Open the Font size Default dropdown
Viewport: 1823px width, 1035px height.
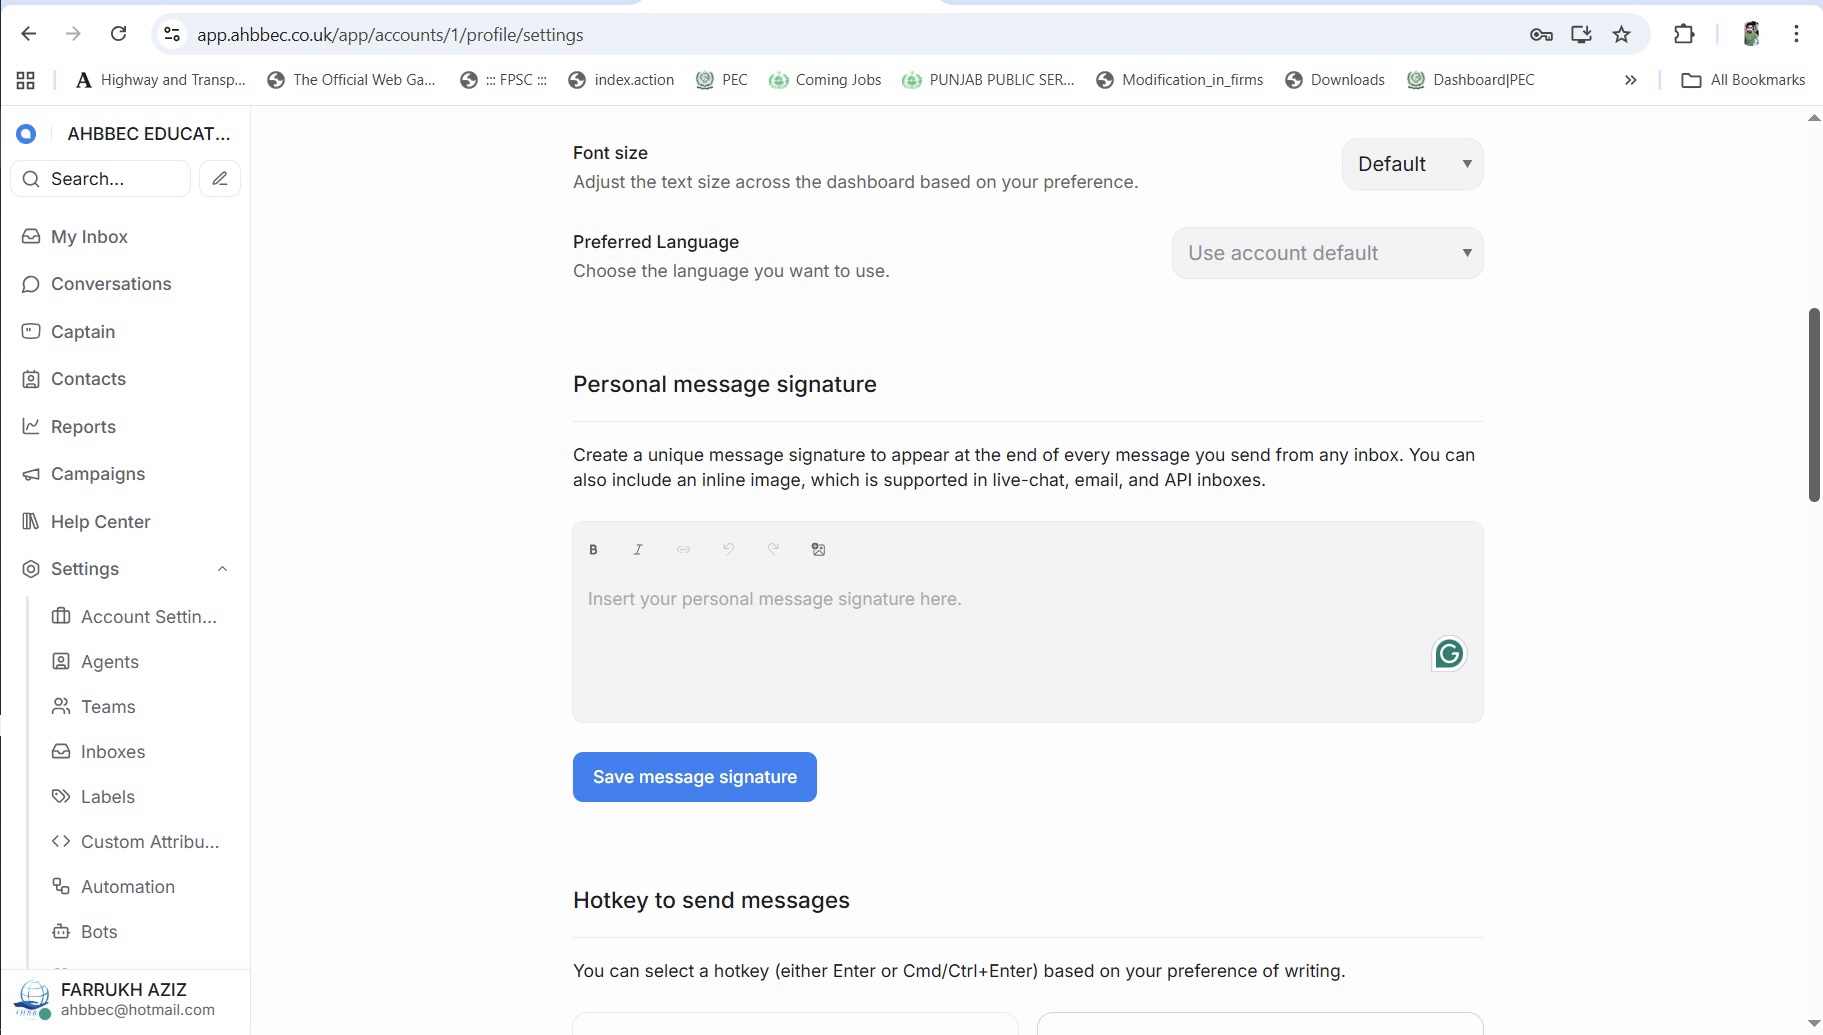pyautogui.click(x=1412, y=164)
